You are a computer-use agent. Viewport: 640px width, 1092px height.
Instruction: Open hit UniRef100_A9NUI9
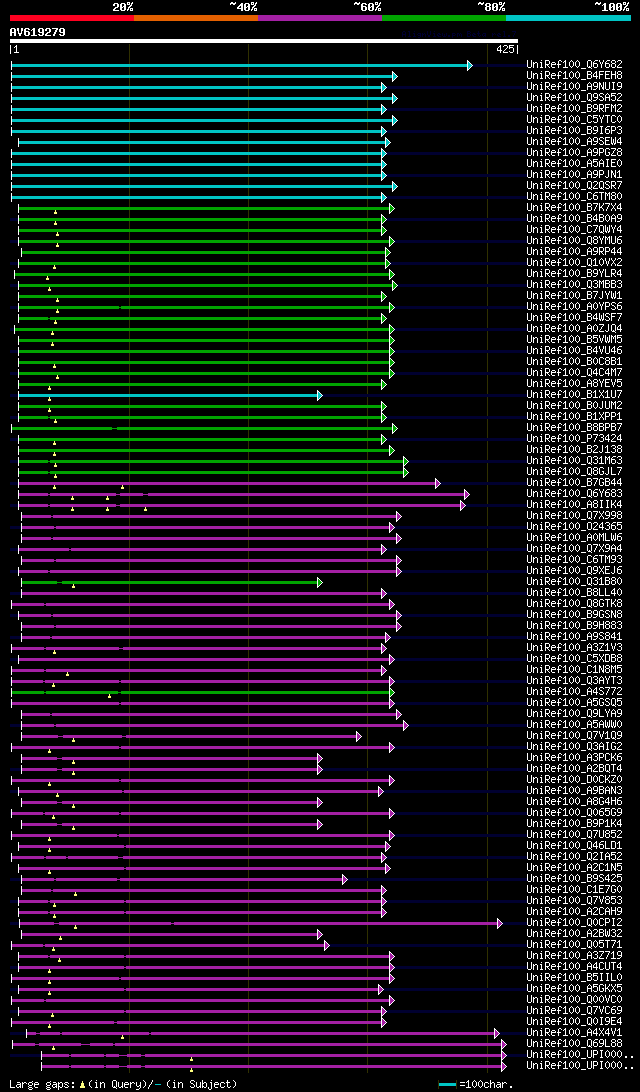click(x=575, y=86)
